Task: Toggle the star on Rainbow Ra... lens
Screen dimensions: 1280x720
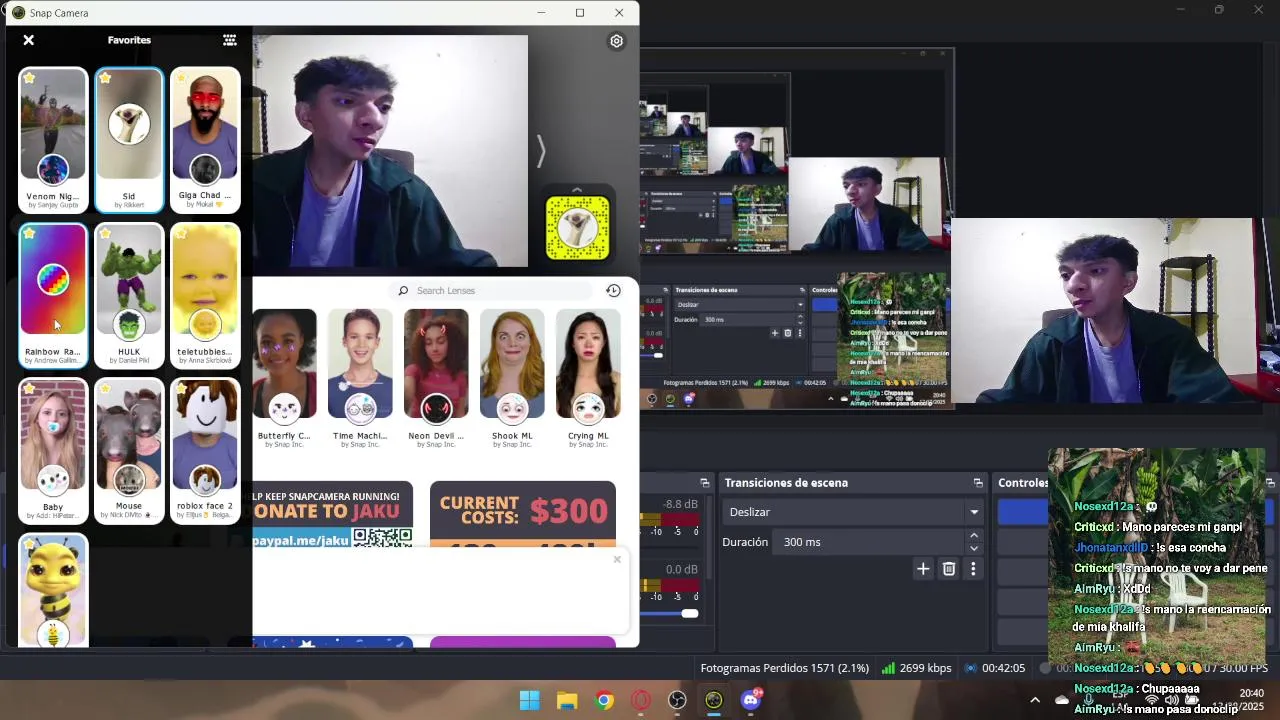Action: pos(29,233)
